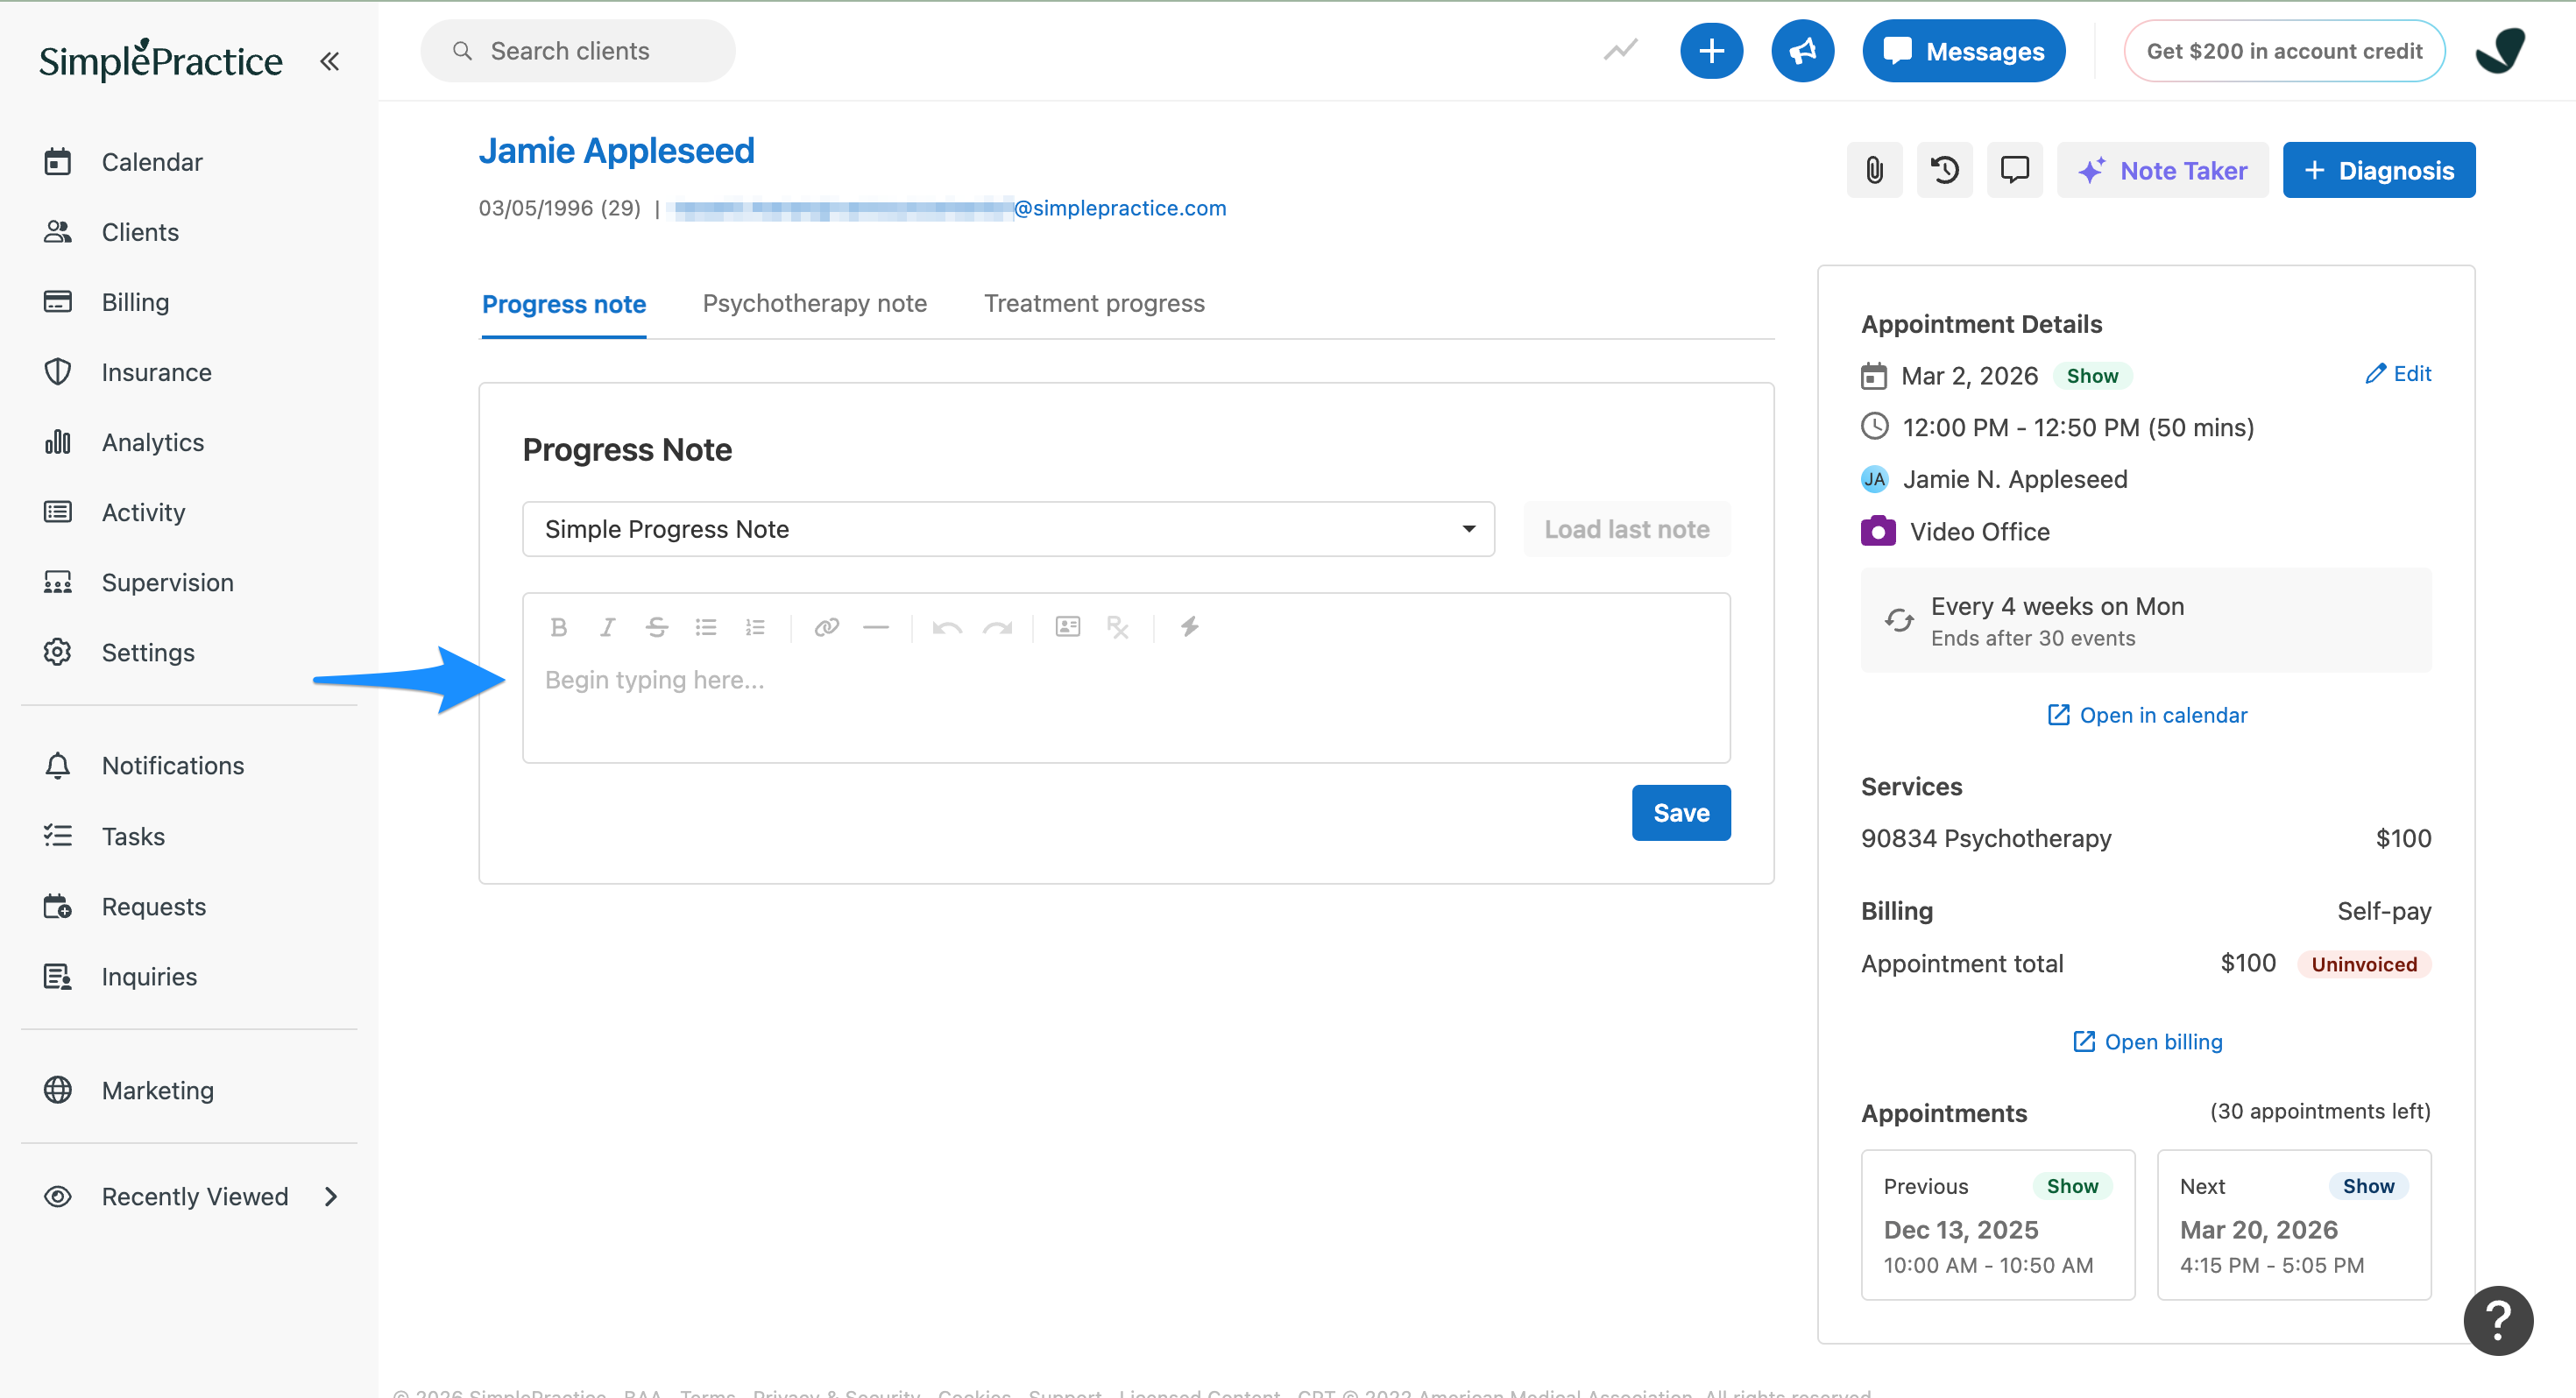Toggle bold formatting in note editor
Image resolution: width=2576 pixels, height=1398 pixels.
tap(559, 627)
